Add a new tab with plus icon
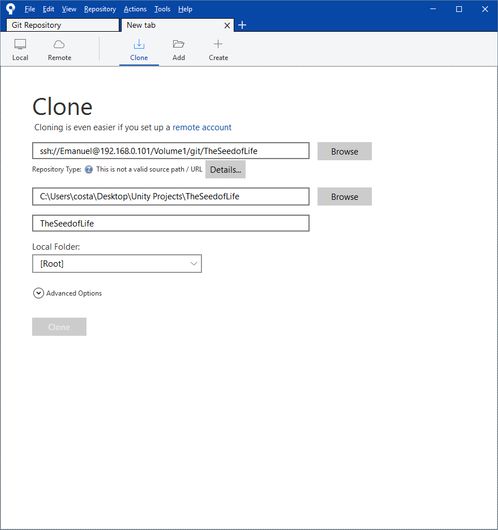 [242, 25]
